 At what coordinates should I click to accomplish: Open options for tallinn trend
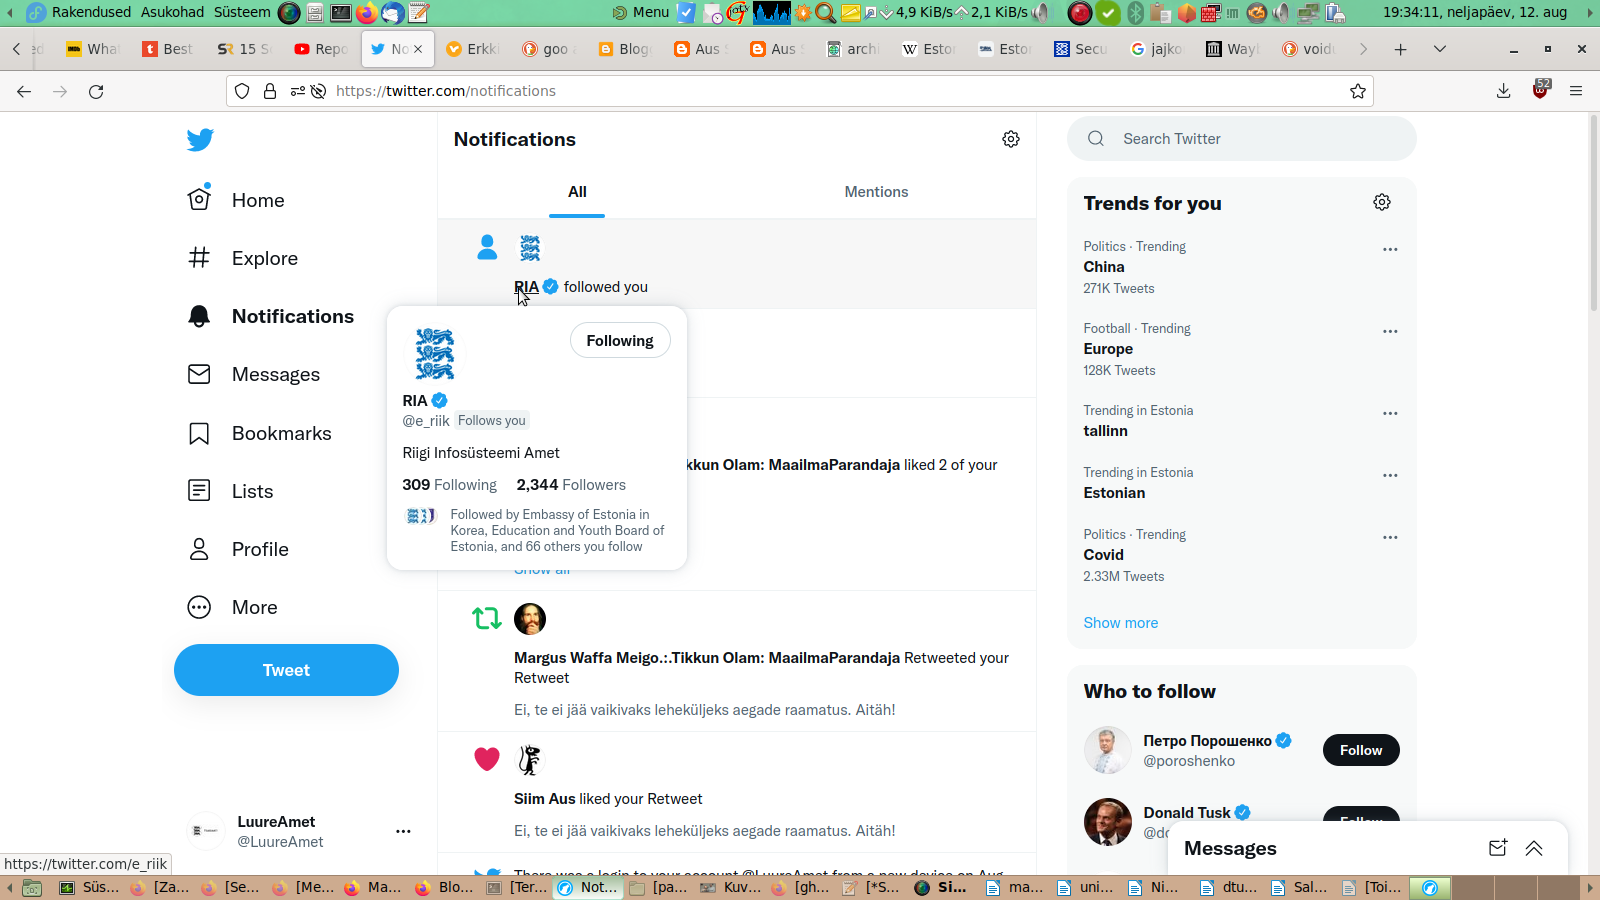[1390, 413]
